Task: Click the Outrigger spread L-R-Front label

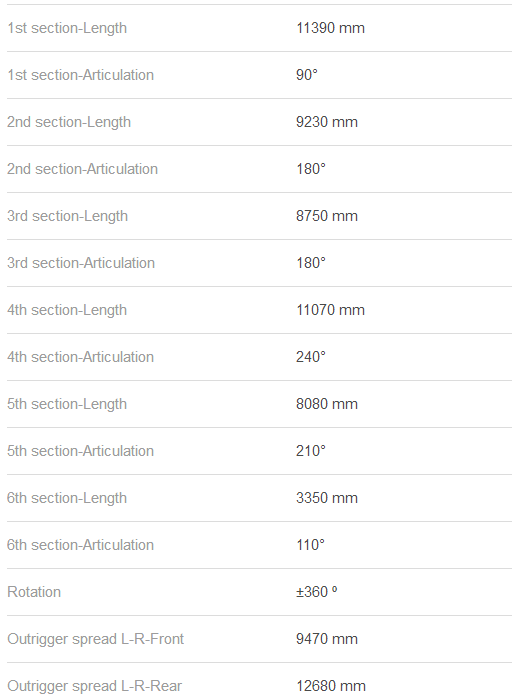Action: [x=95, y=640]
